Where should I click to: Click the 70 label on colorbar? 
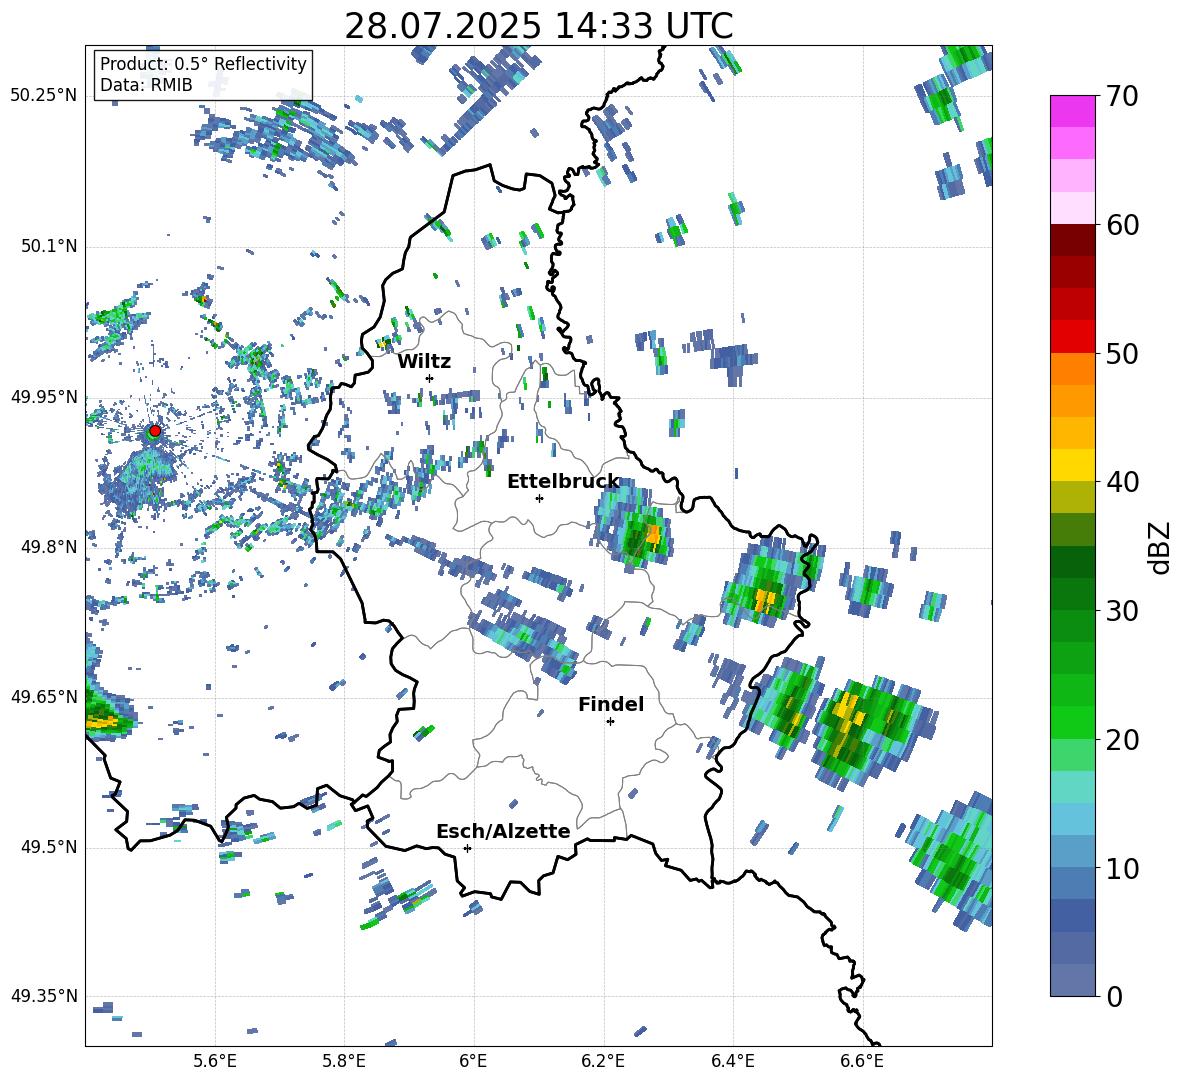1121,97
